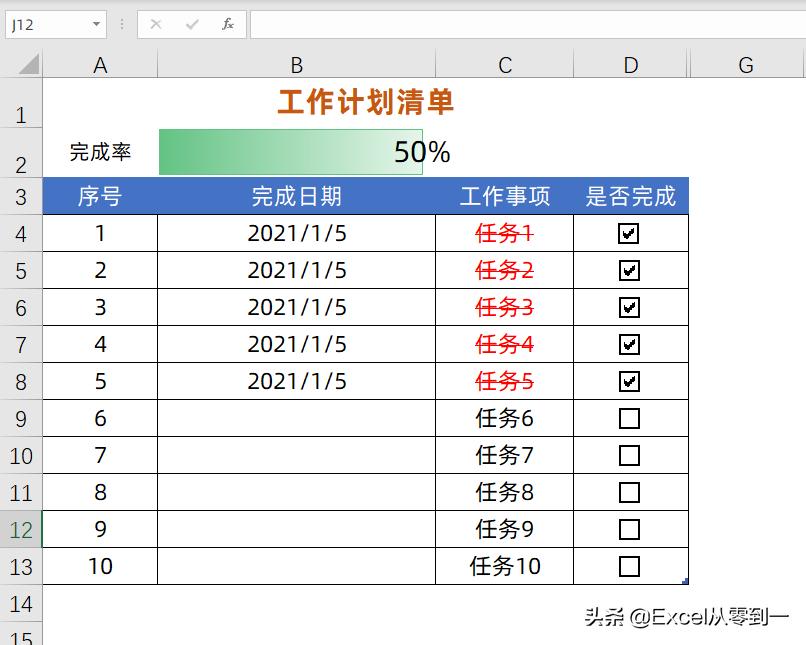Check the 任务9 completion checkbox
The height and width of the screenshot is (645, 806).
coord(630,529)
